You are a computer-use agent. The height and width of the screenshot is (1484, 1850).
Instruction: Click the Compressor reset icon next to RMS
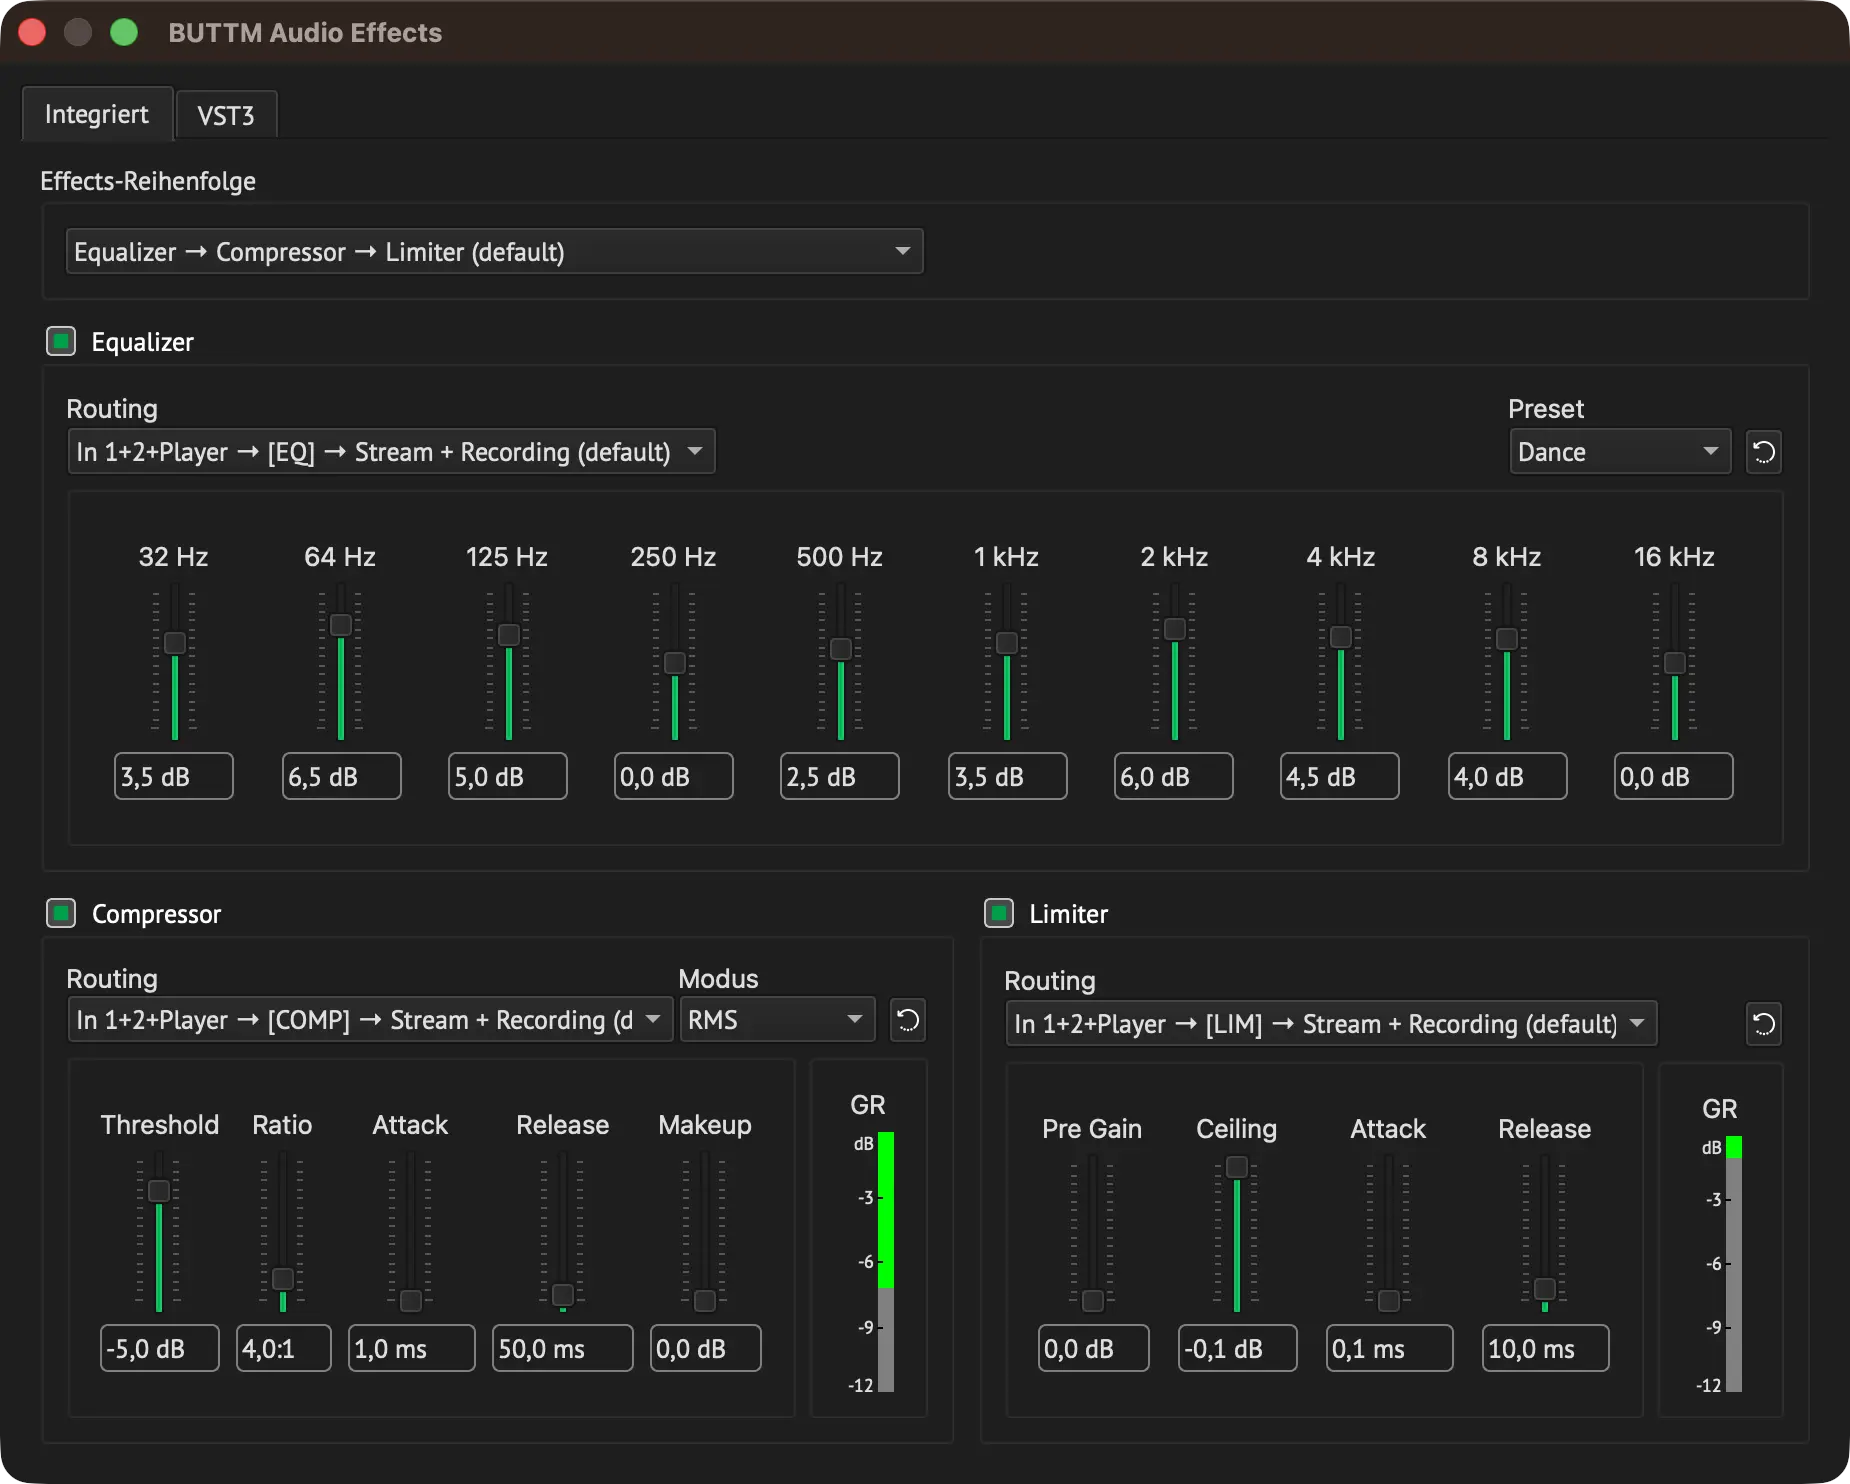pos(907,1020)
